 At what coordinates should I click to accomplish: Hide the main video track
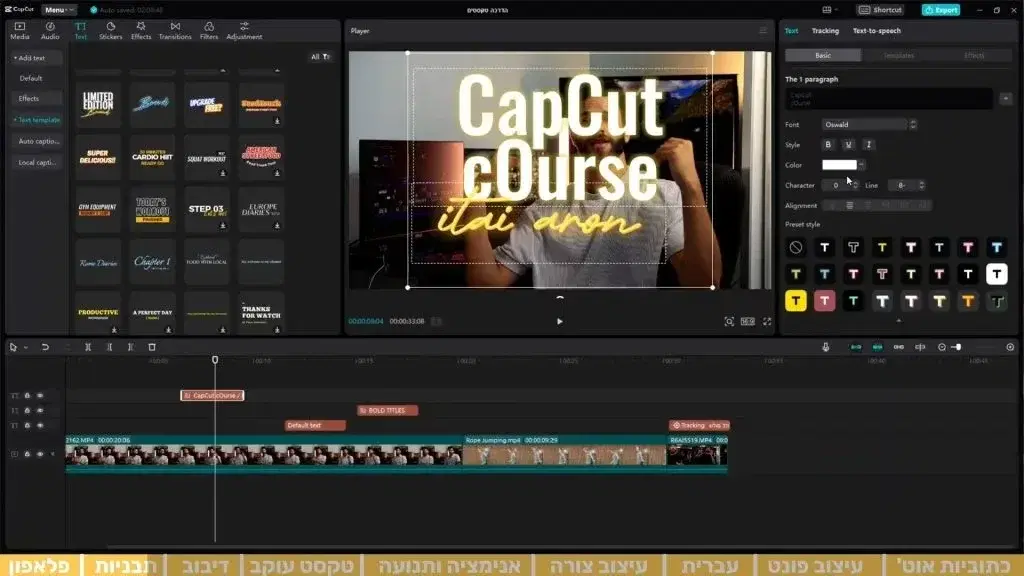[40, 454]
